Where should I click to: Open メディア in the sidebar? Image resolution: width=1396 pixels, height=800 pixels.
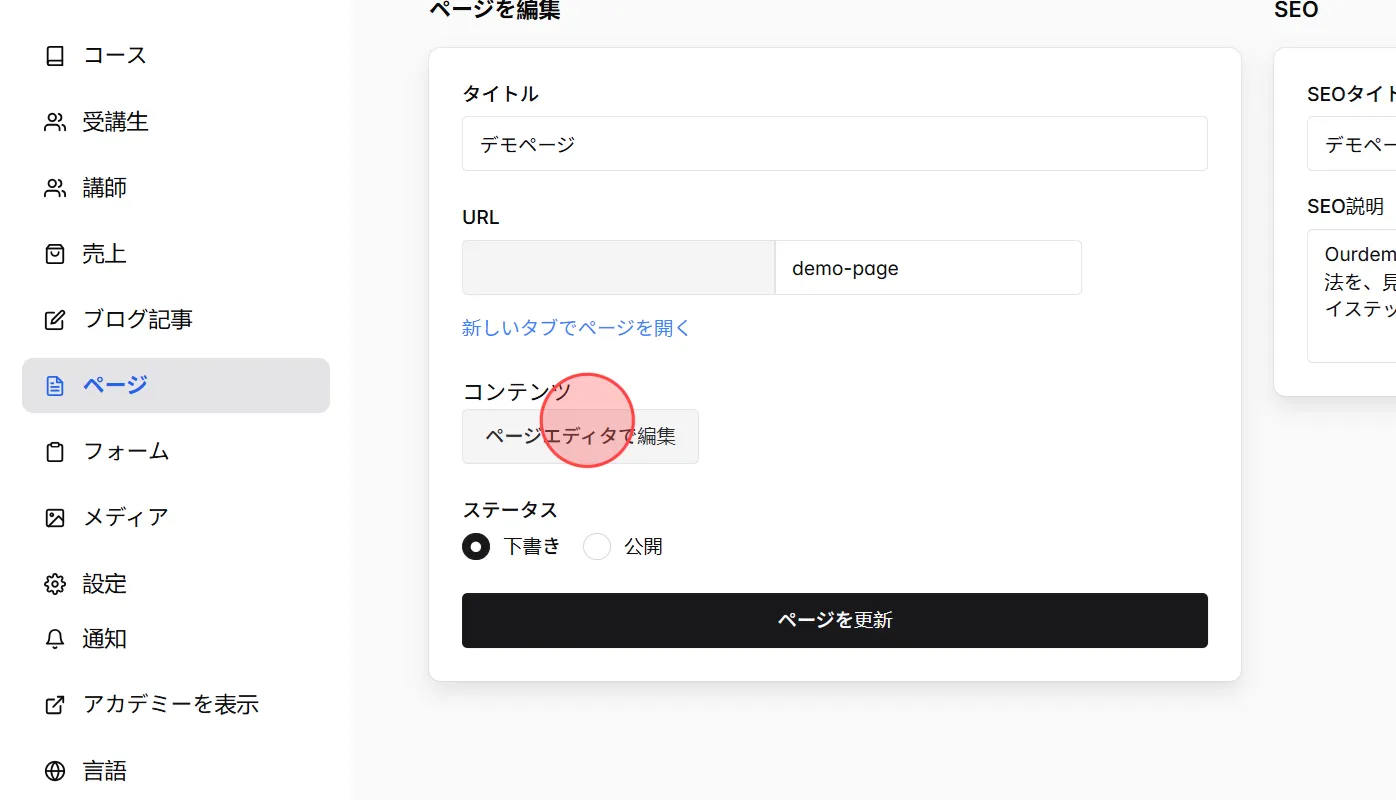click(x=176, y=518)
